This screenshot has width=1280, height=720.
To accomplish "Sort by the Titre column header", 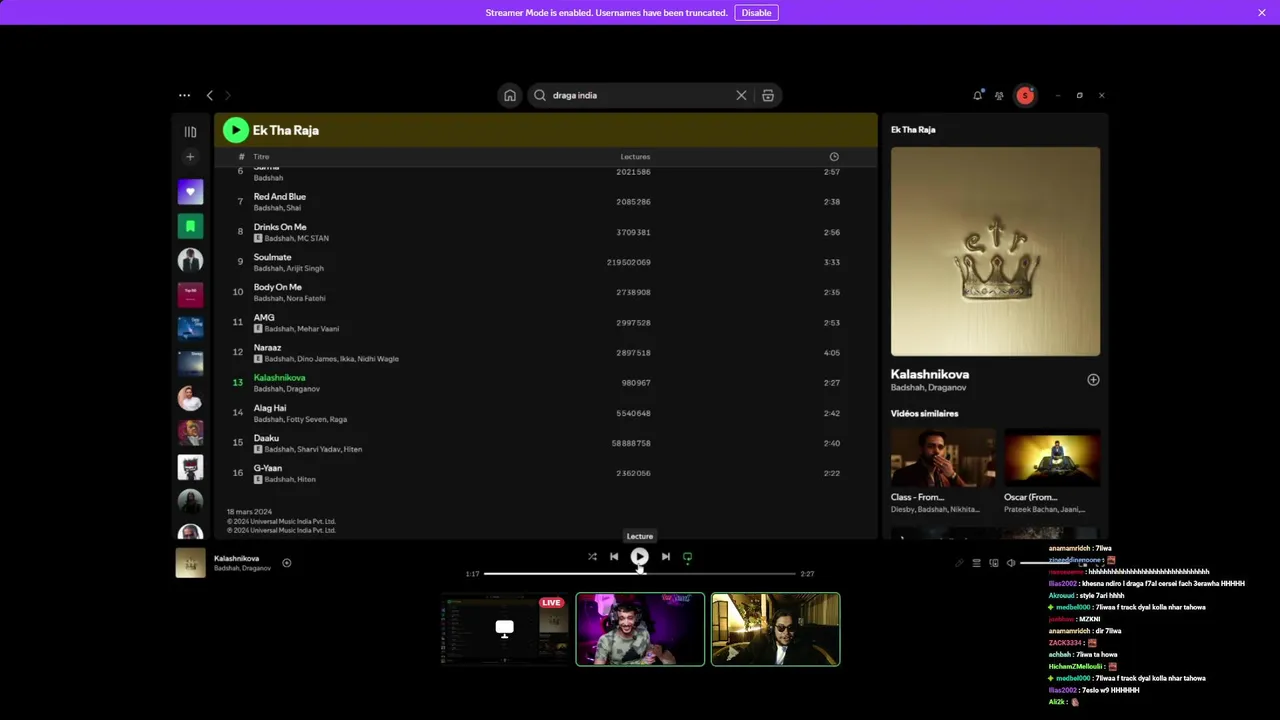I will coord(261,157).
